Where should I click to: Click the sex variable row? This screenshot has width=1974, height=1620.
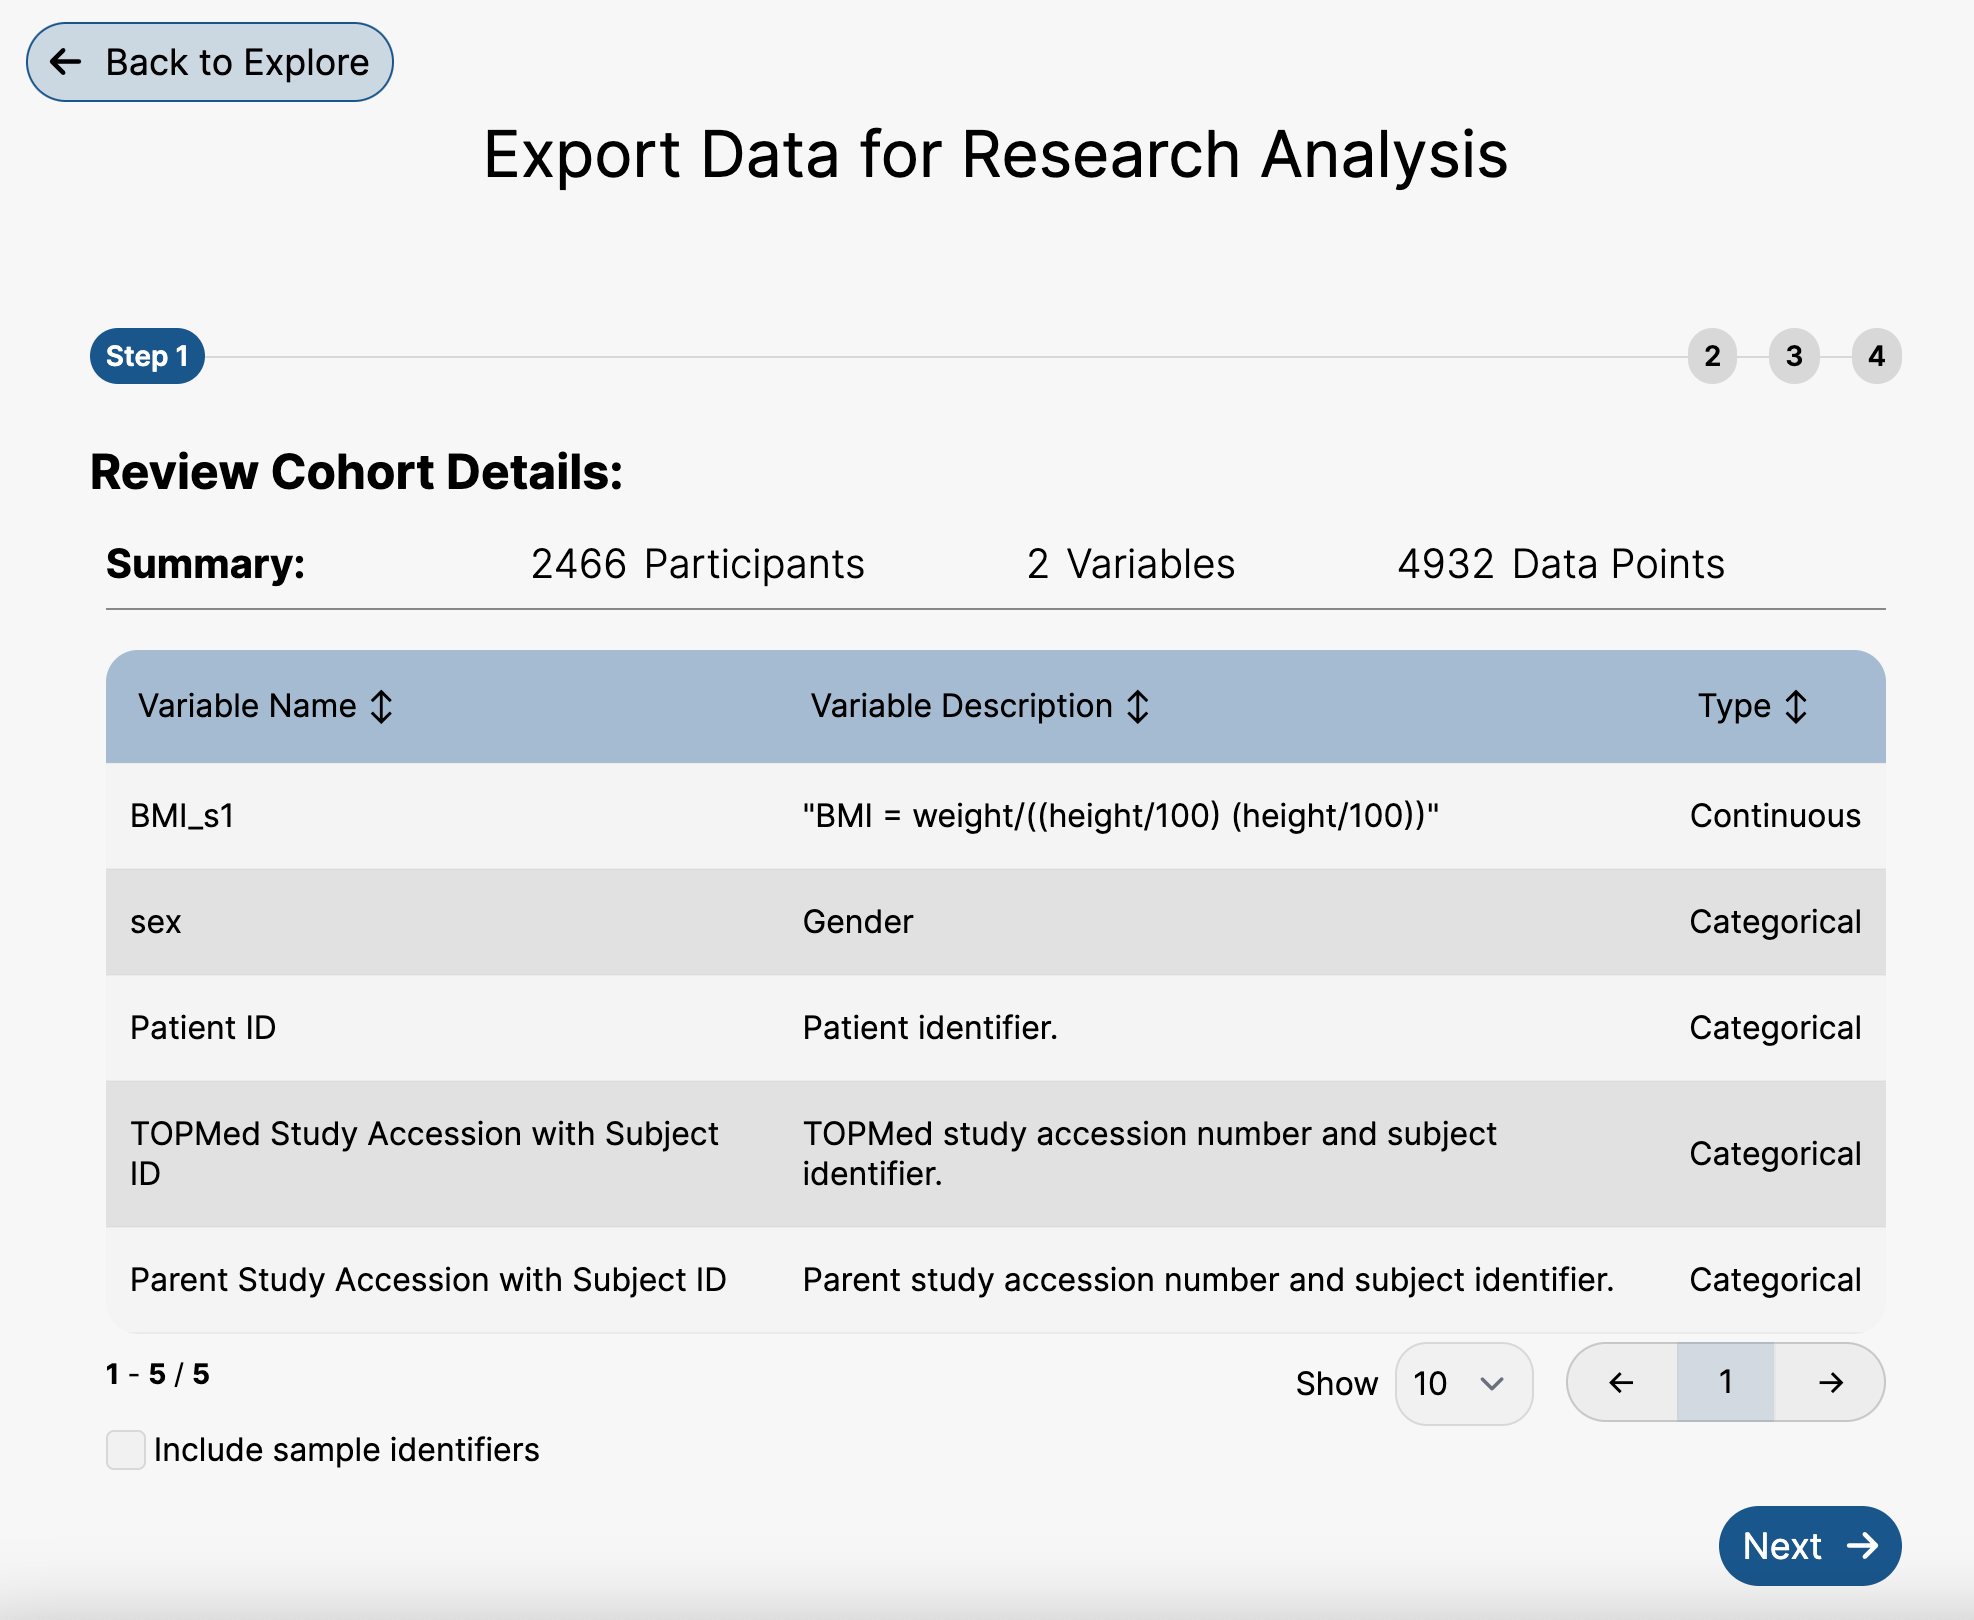(x=995, y=922)
